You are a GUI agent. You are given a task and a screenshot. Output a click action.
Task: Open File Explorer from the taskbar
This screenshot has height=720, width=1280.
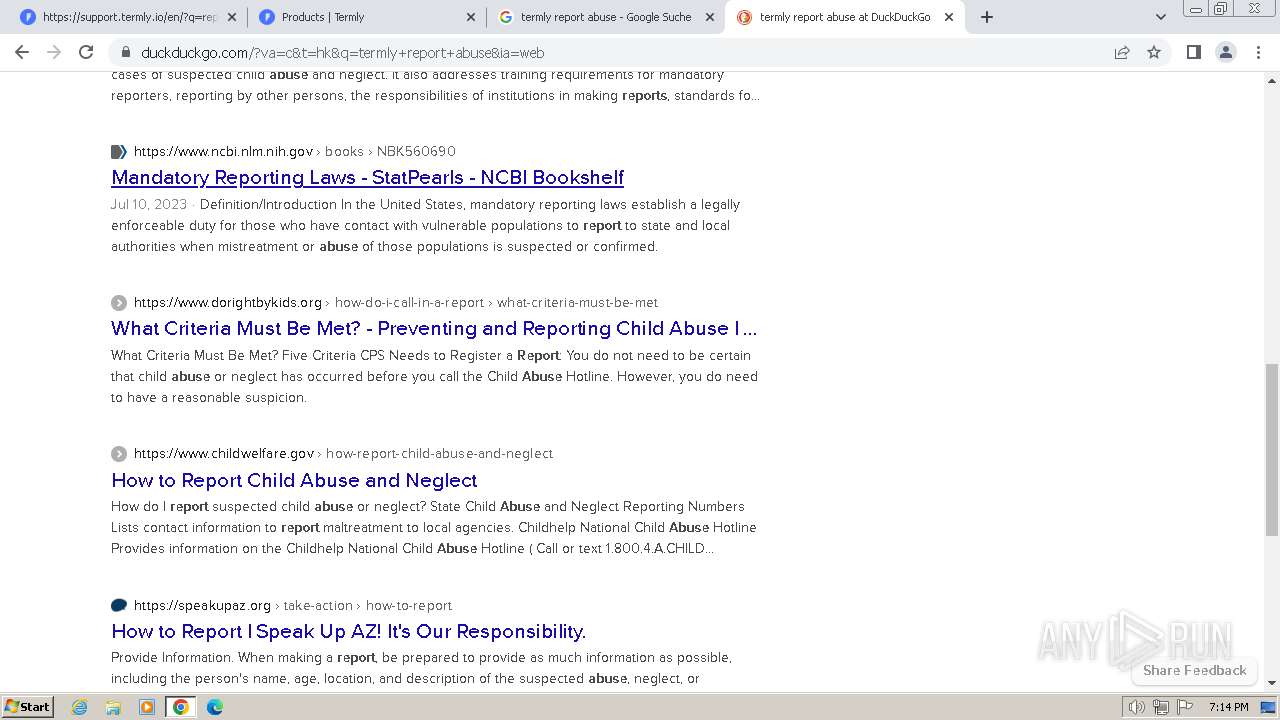(x=113, y=707)
